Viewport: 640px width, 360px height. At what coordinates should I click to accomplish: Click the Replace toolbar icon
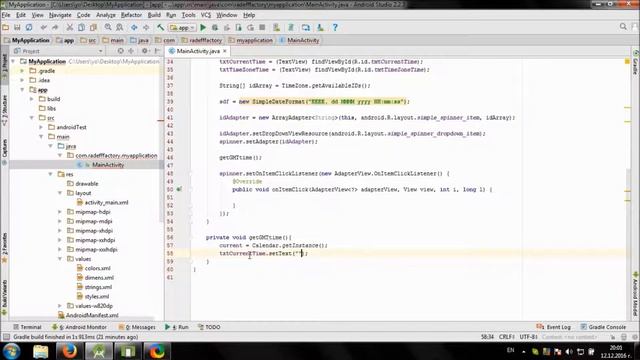120,27
